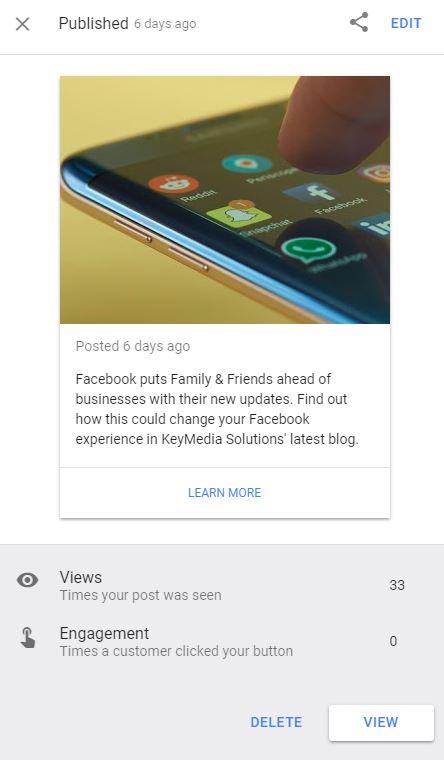This screenshot has height=760, width=444.
Task: Open the smartphone post photo
Action: (225, 200)
